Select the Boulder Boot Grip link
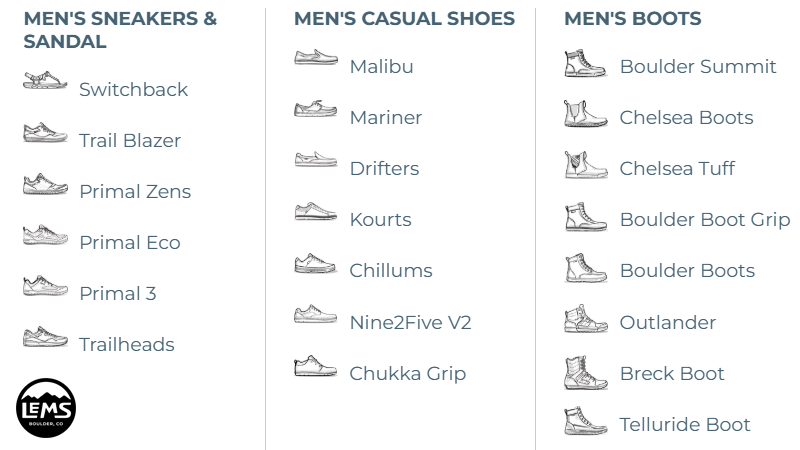The width and height of the screenshot is (800, 450). coord(705,219)
